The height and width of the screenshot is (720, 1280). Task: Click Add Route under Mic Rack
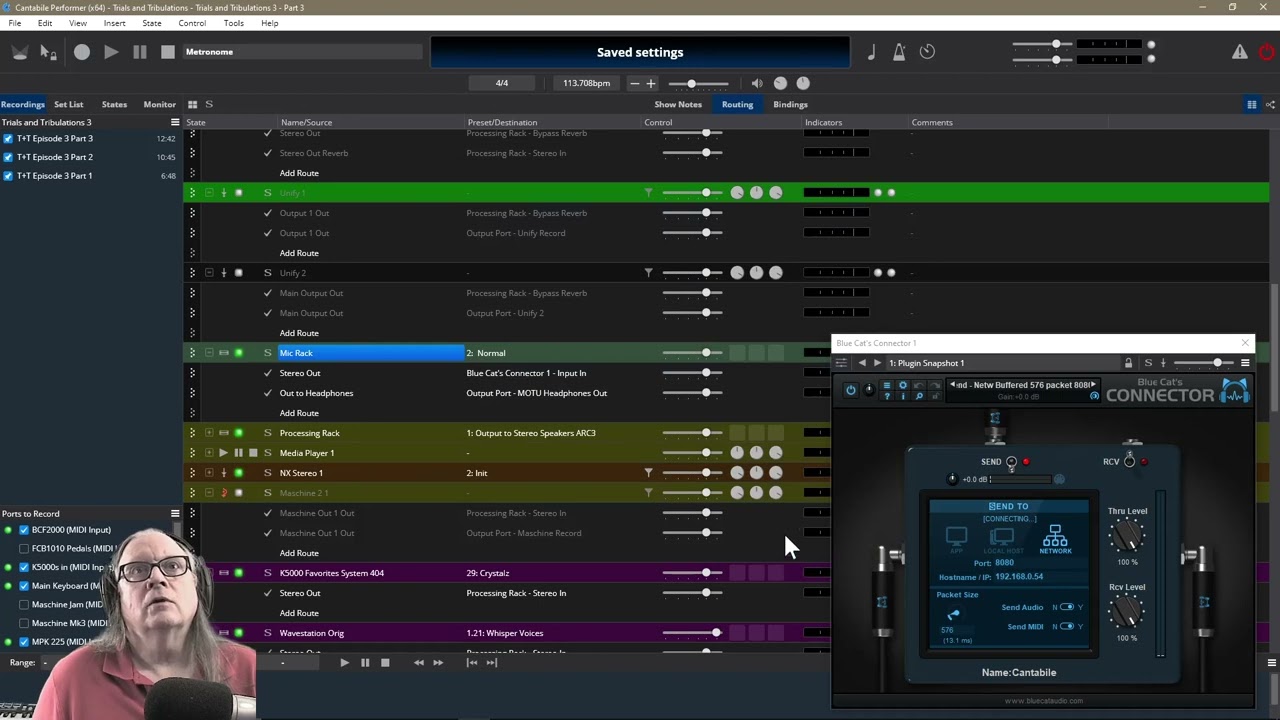tap(299, 413)
